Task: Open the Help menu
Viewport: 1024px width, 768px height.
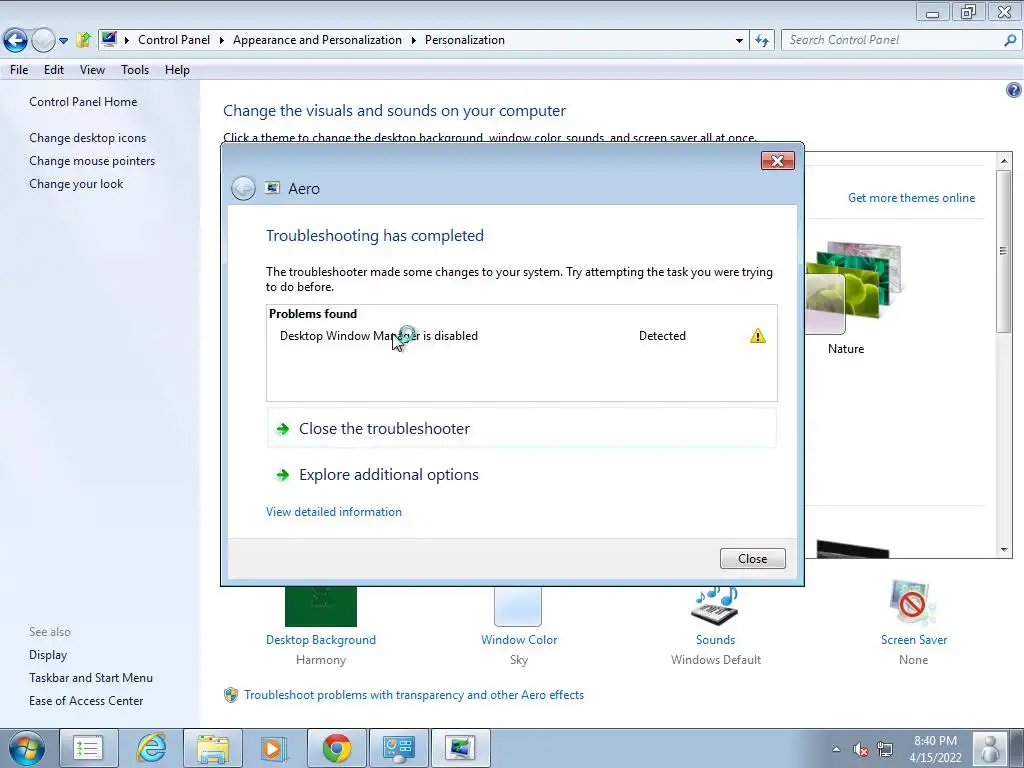Action: pos(177,70)
